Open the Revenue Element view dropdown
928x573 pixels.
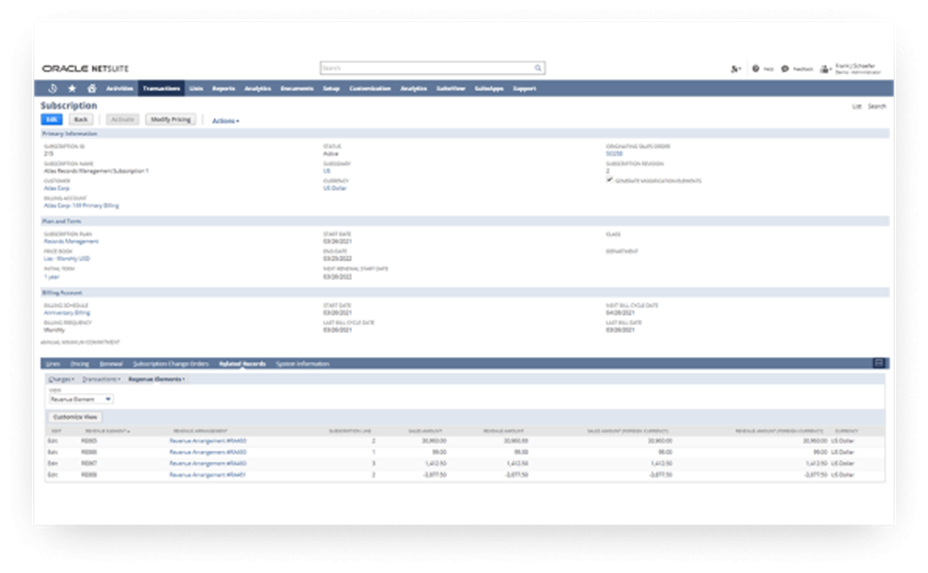(81, 399)
